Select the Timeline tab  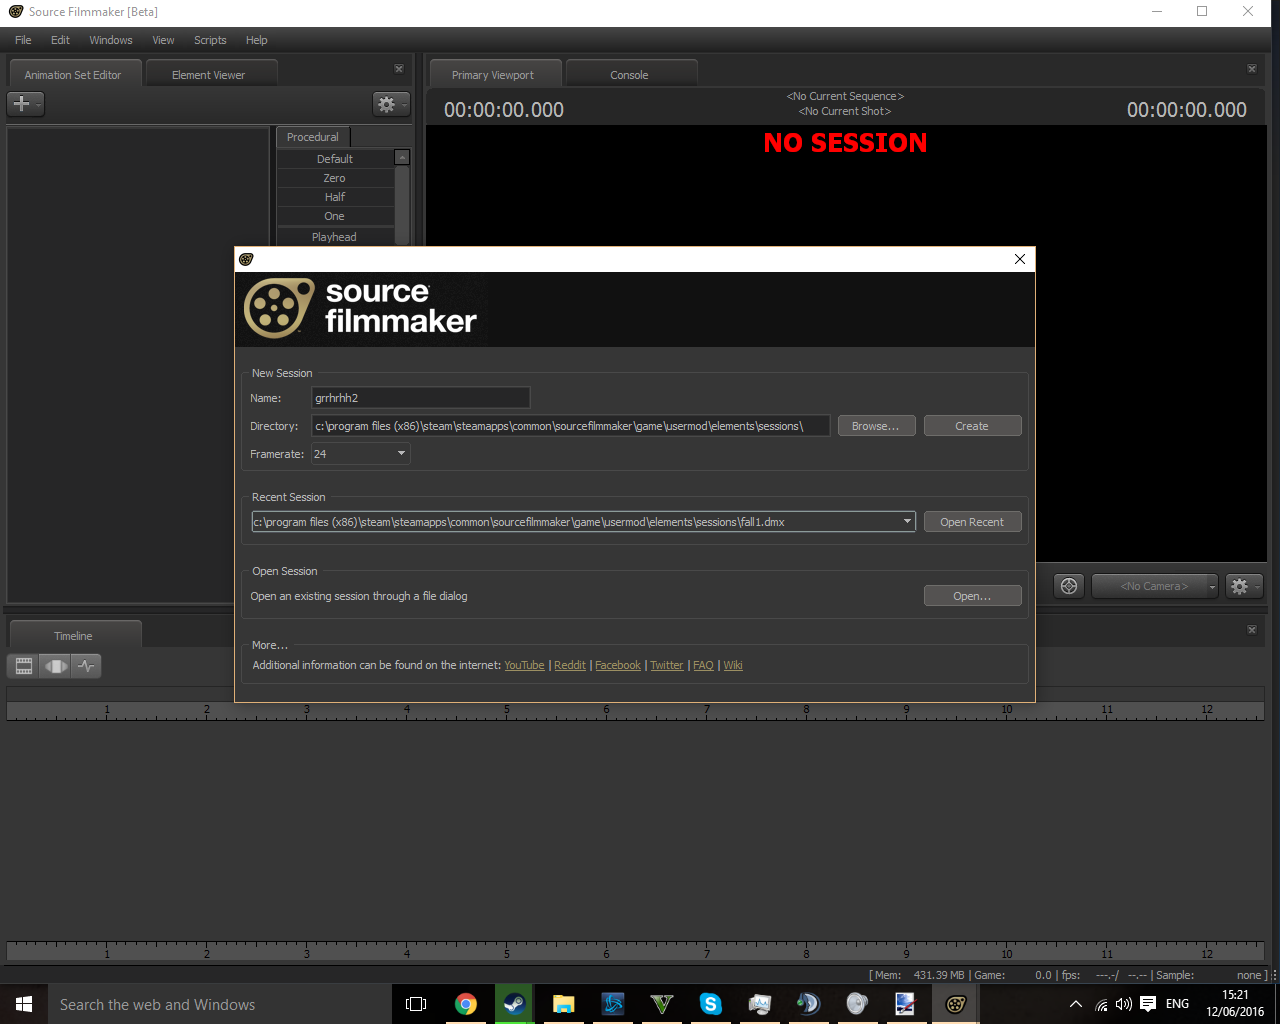pos(74,635)
